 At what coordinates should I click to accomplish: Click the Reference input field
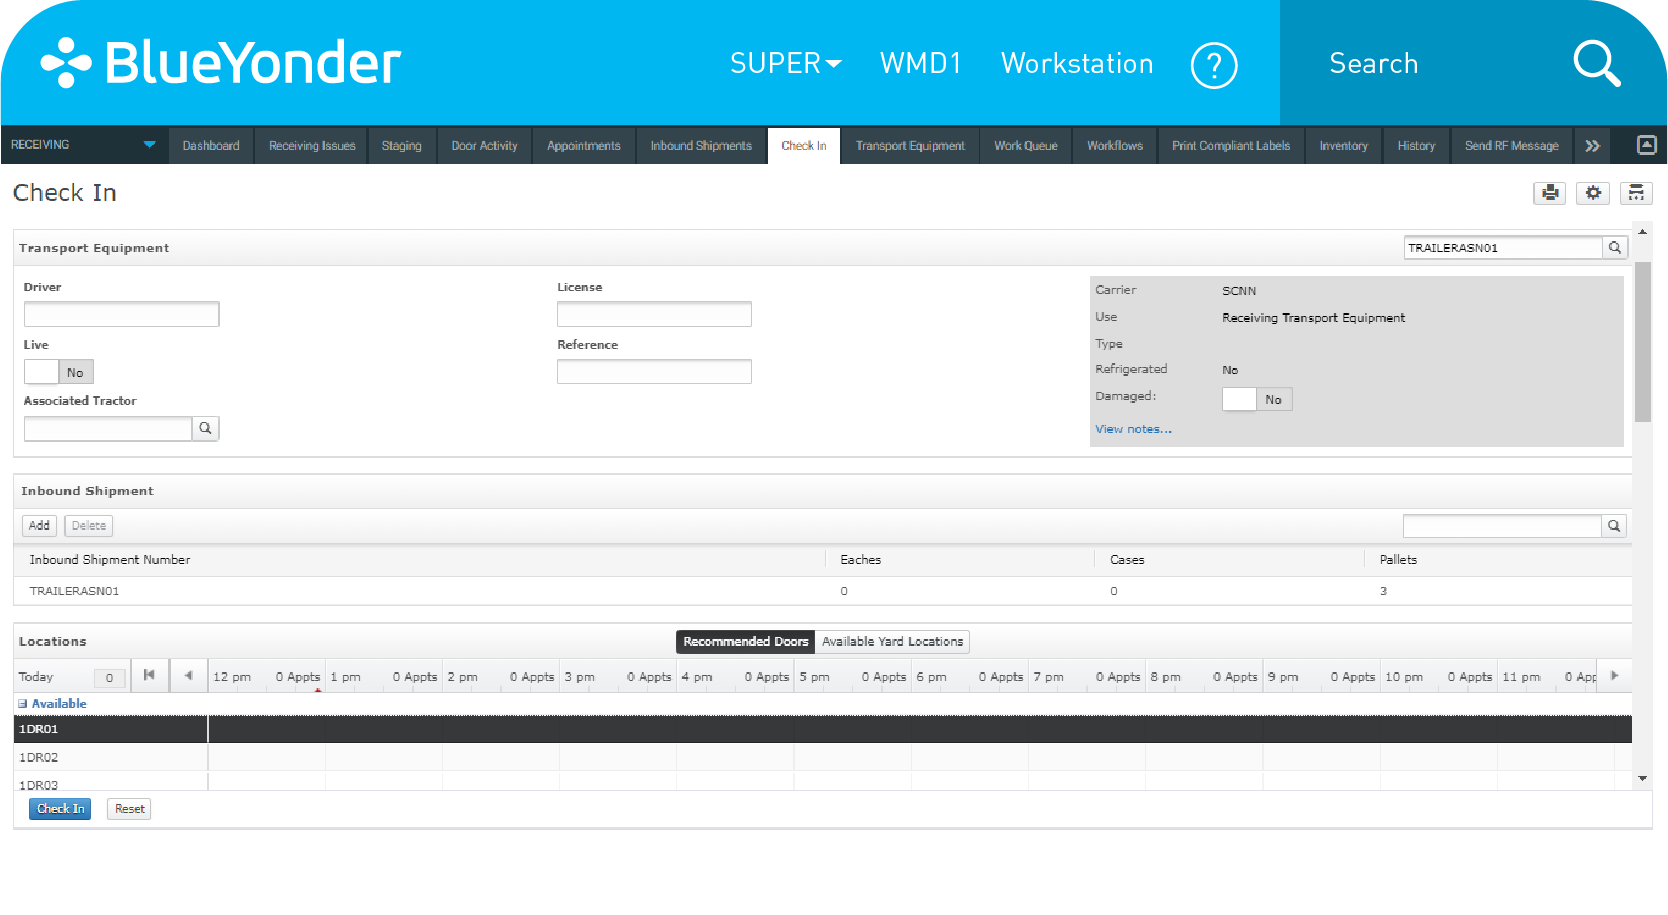(654, 372)
